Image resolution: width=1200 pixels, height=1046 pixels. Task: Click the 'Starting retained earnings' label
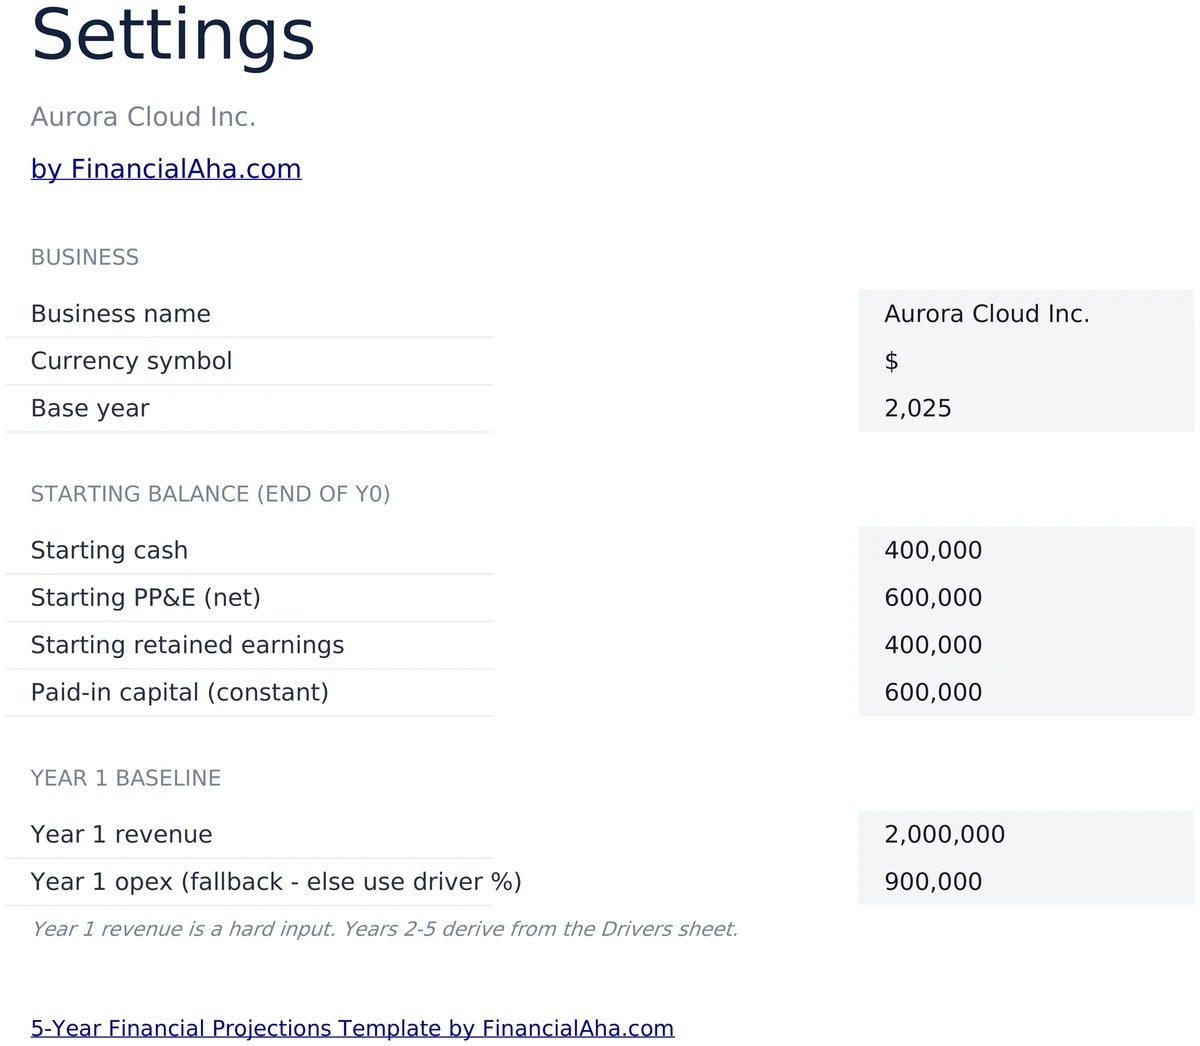pos(187,645)
